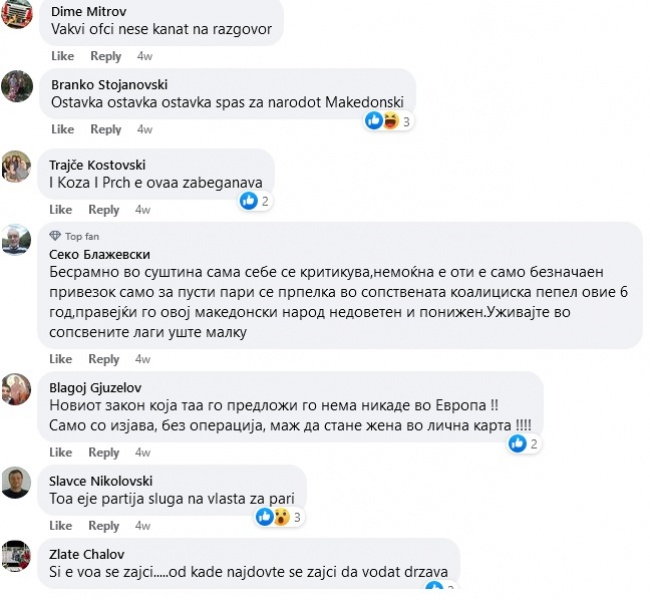Screen dimensions: 650x600
Task: Click Branko Stojanovski's avatar thumbnail
Action: [17, 86]
